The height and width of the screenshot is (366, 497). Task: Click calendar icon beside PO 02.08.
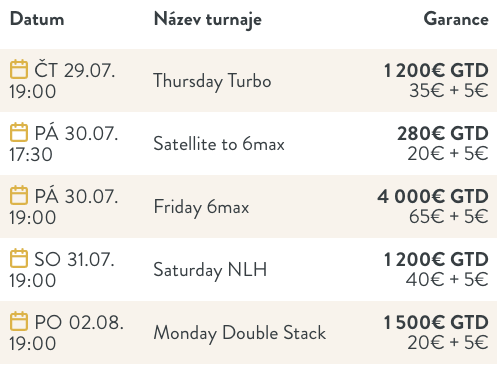pyautogui.click(x=19, y=321)
